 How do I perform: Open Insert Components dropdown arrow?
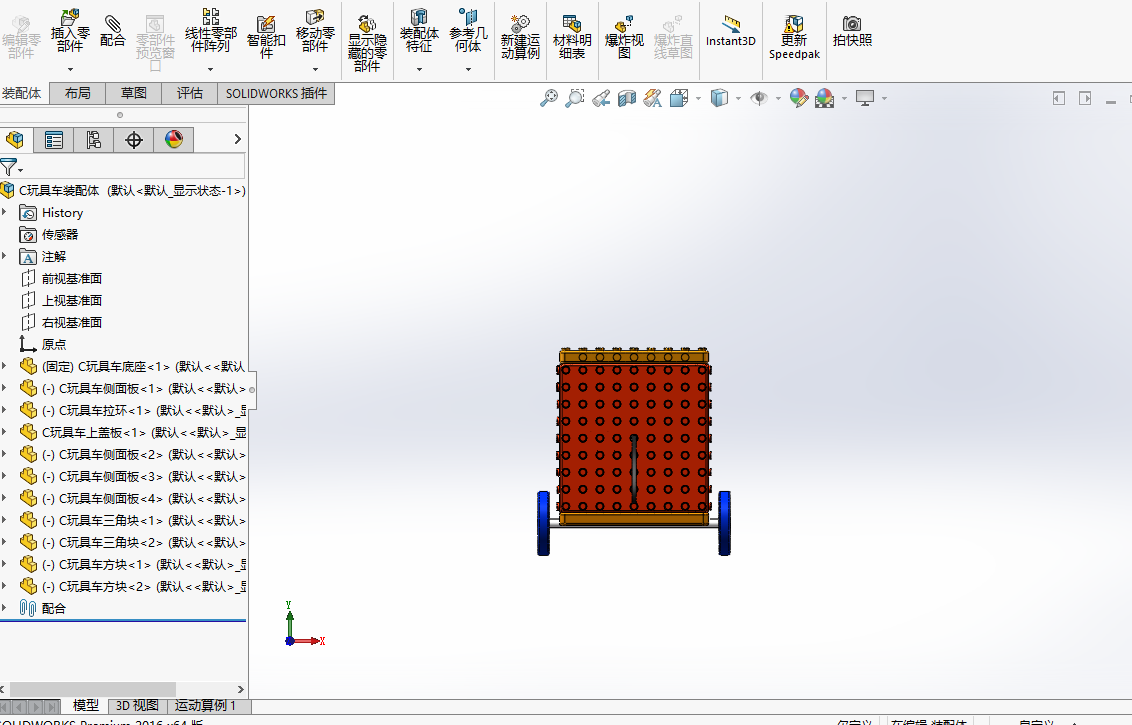pyautogui.click(x=70, y=69)
